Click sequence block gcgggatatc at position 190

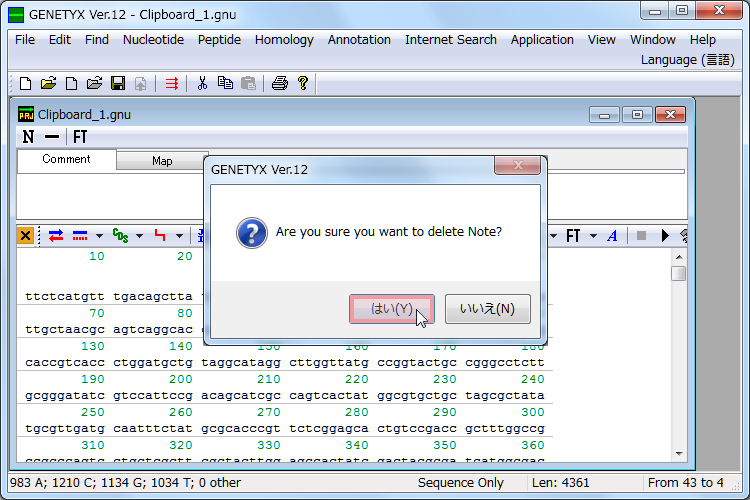pyautogui.click(x=65, y=396)
